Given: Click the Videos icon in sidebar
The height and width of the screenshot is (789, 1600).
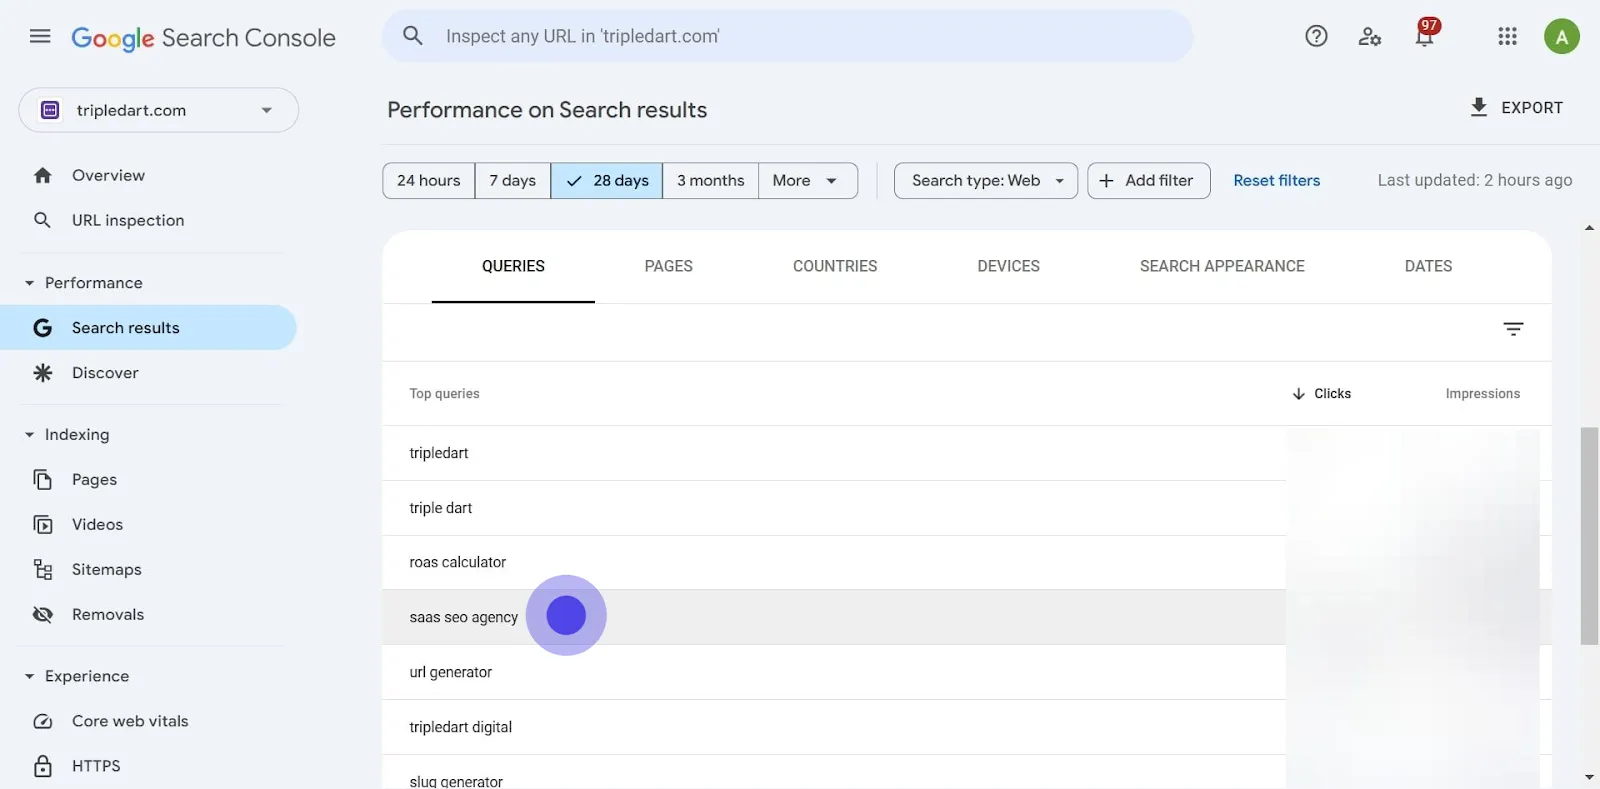Looking at the screenshot, I should point(42,525).
